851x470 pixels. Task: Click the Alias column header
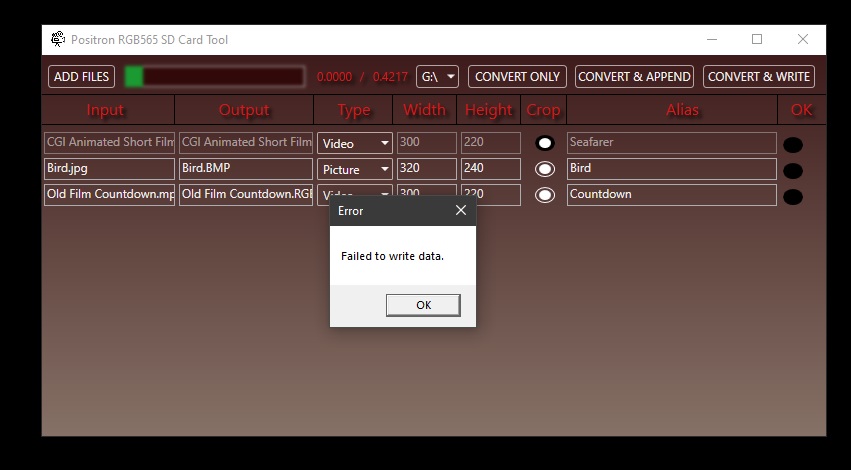(682, 110)
